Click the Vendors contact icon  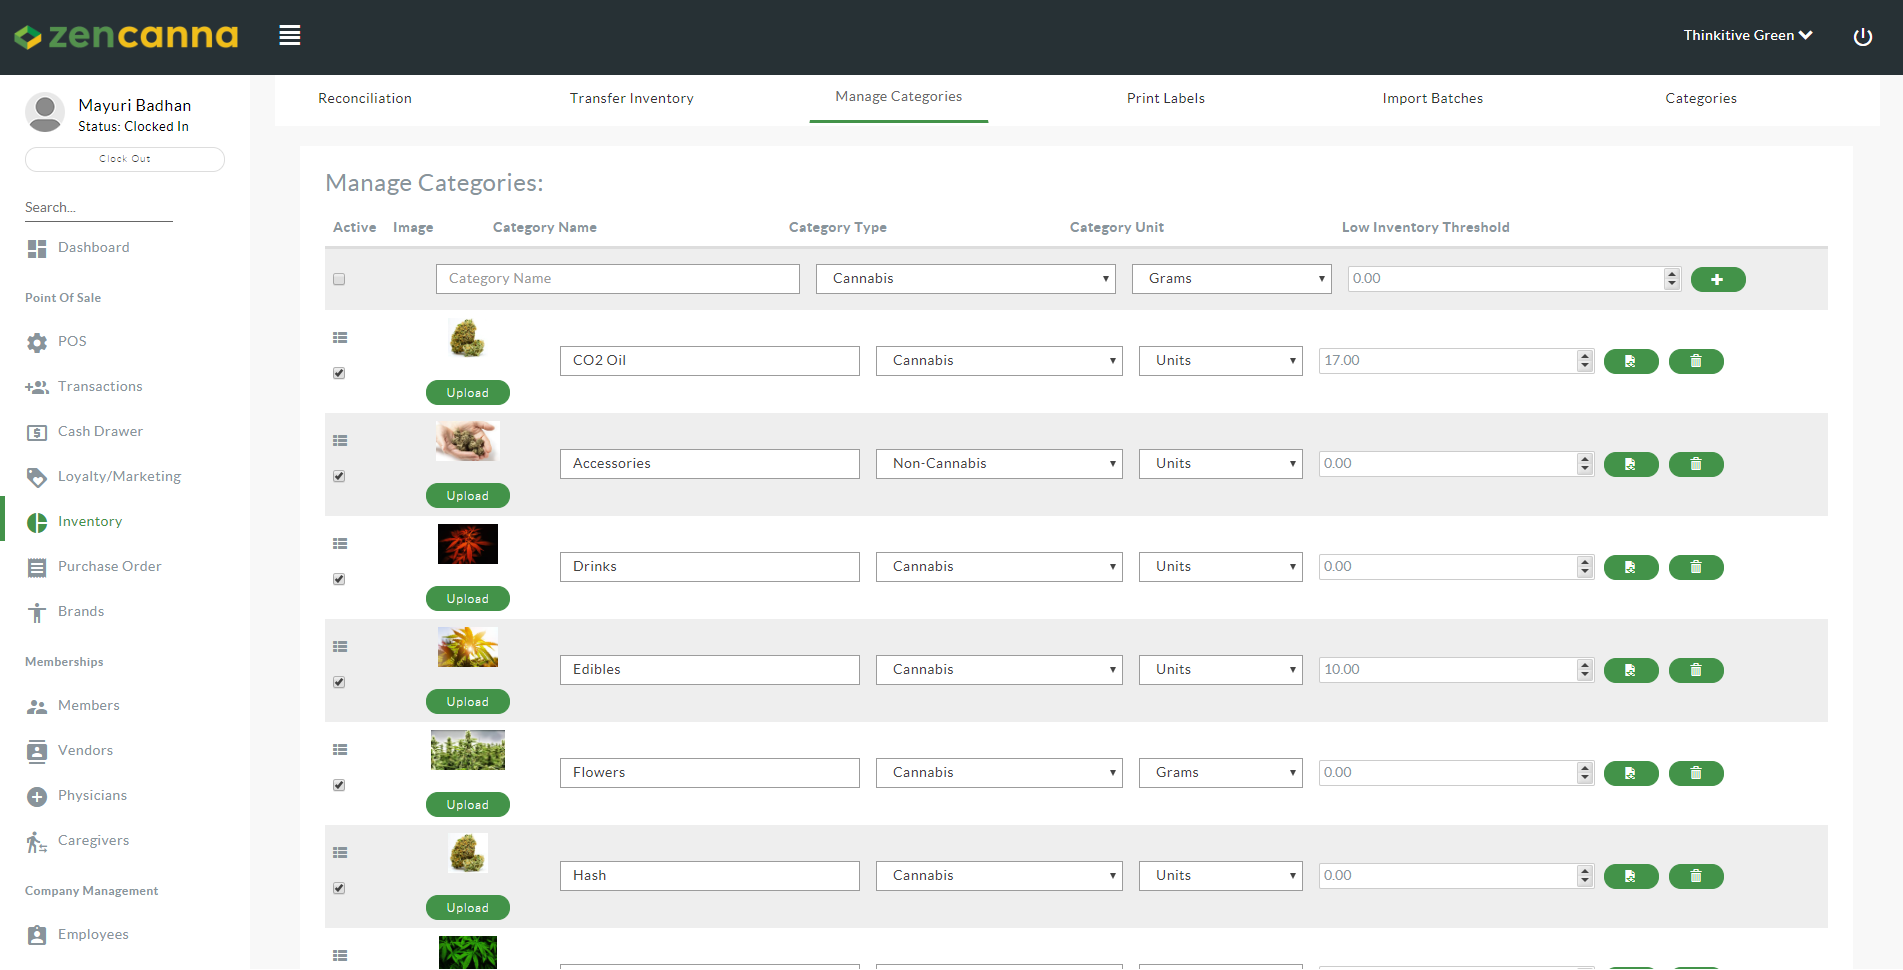pos(37,752)
